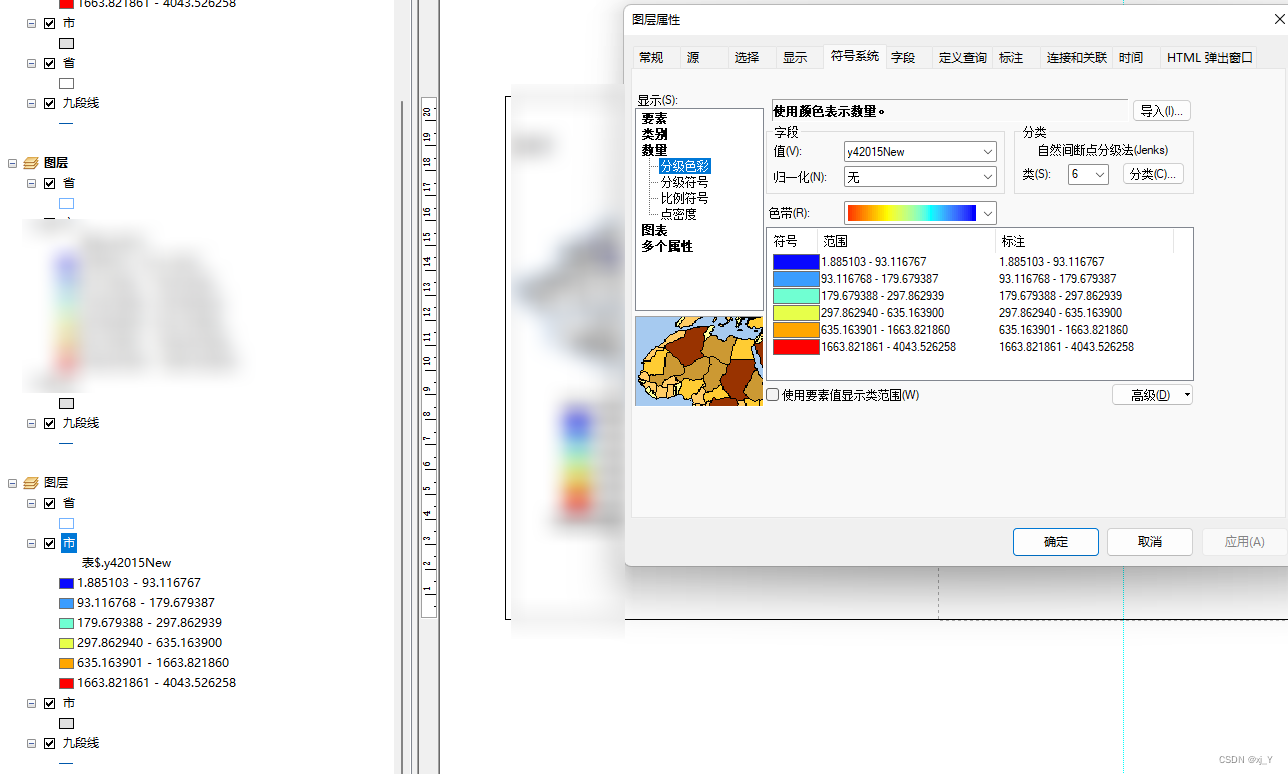Switch to the 定义查询 tab
Viewport: 1288px width, 774px height.
[x=962, y=57]
